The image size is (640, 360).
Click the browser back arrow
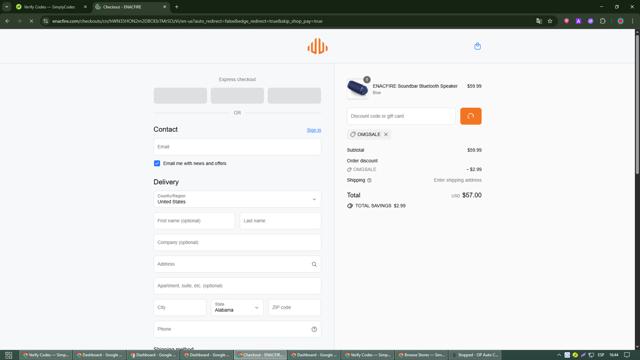tap(7, 21)
